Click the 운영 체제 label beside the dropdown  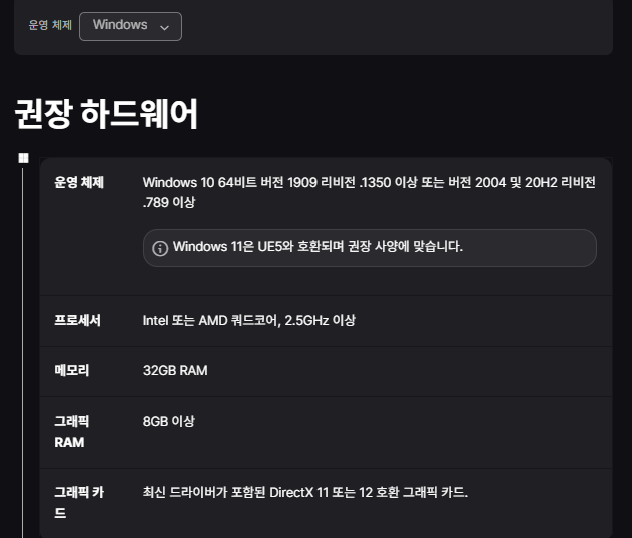click(50, 25)
